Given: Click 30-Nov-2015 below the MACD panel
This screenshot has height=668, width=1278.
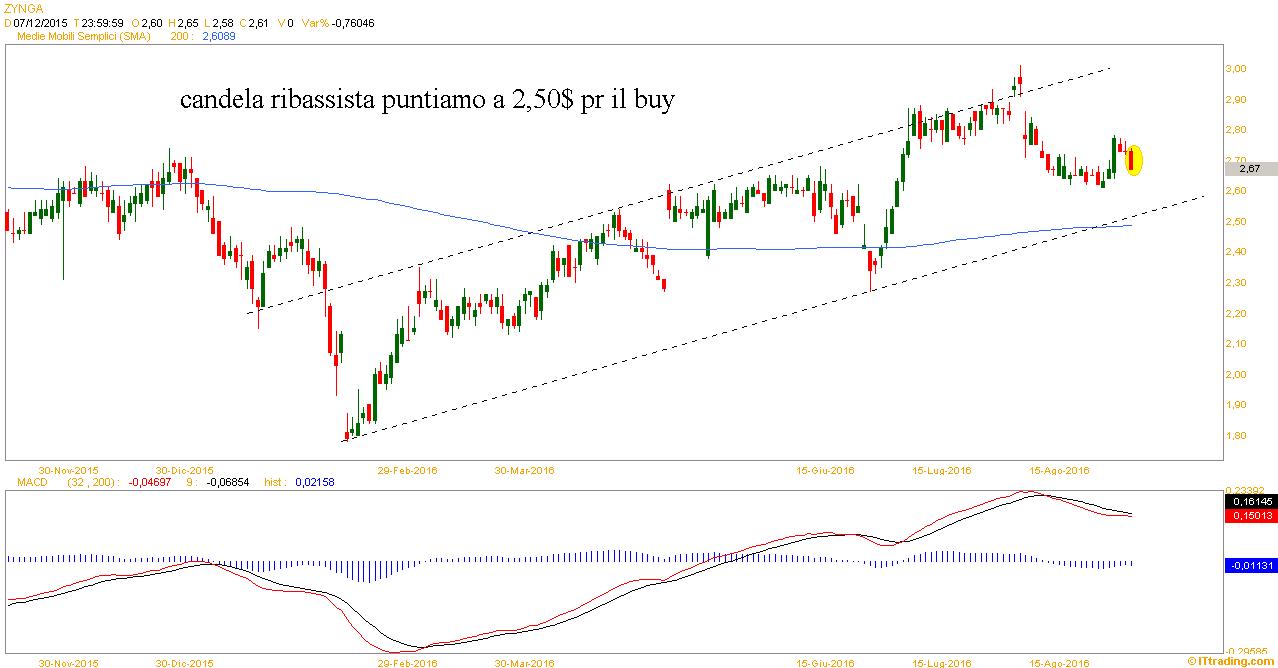Looking at the screenshot, I should pyautogui.click(x=66, y=662).
